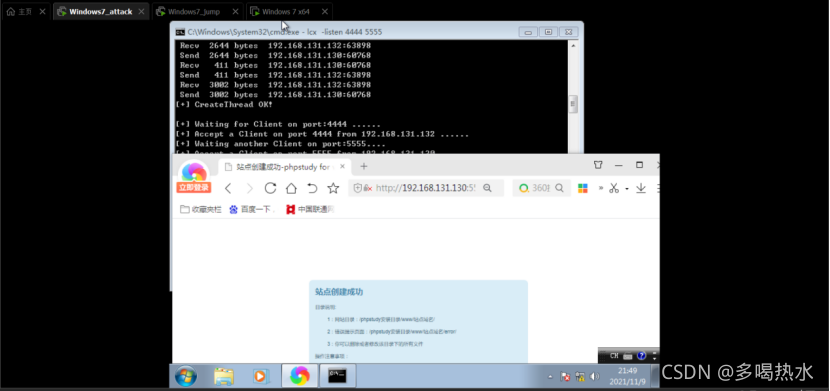The image size is (830, 391).
Task: Minimize the 360 browser window
Action: coord(618,165)
